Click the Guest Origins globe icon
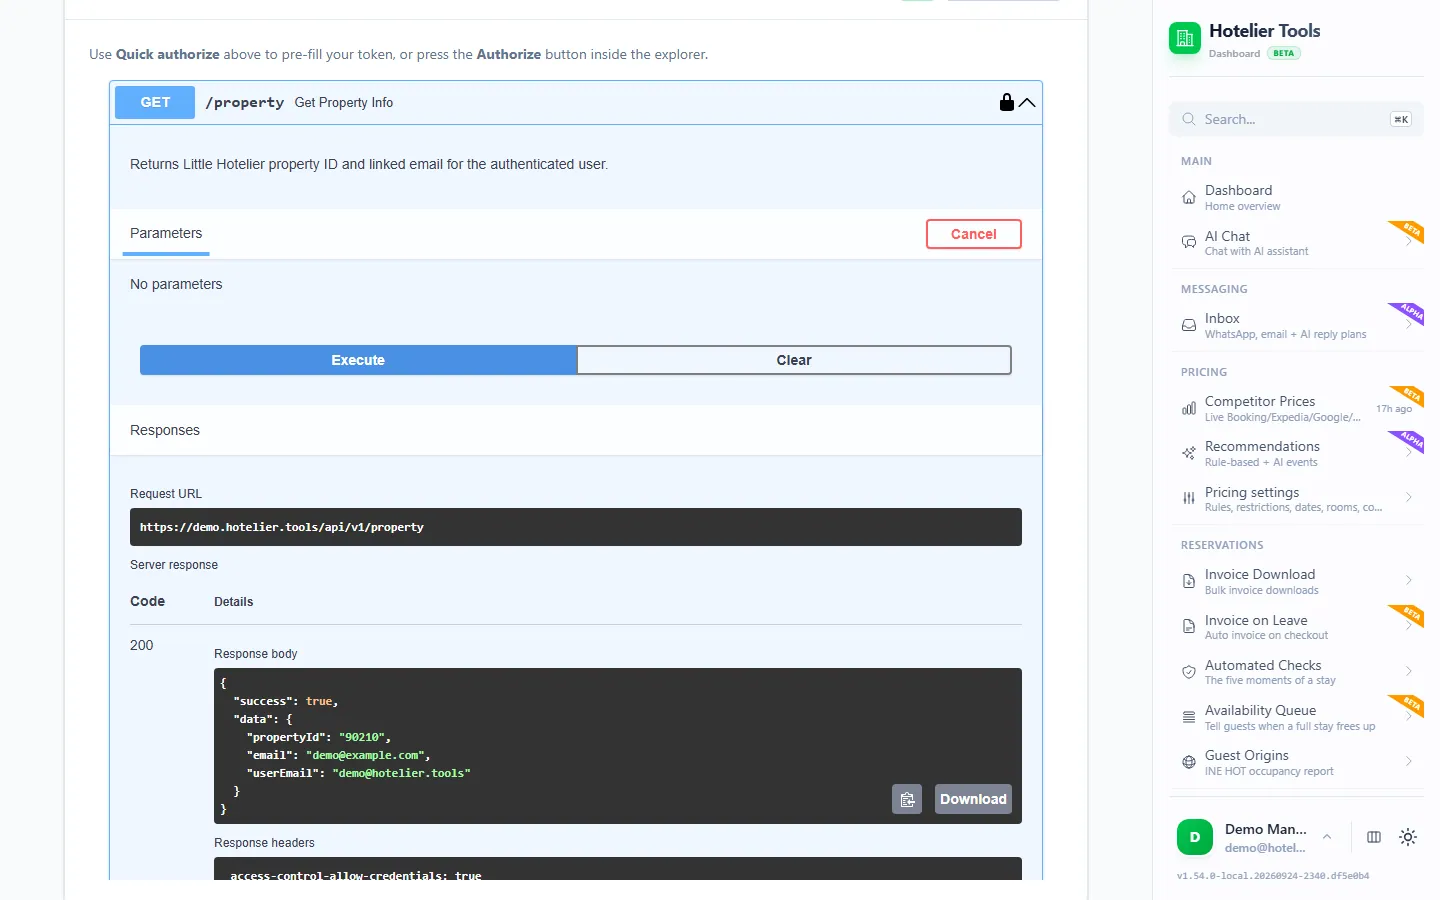1440x900 pixels. click(x=1189, y=762)
